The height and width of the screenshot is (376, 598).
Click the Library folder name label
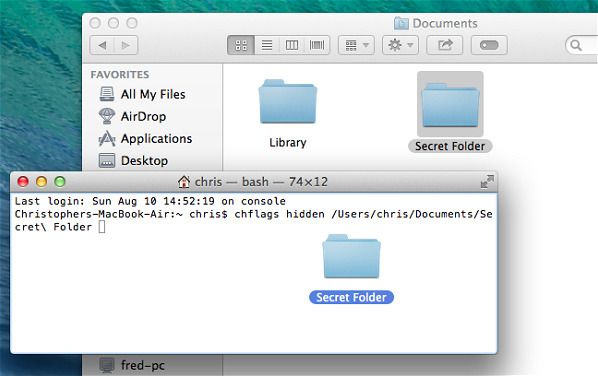pos(288,143)
